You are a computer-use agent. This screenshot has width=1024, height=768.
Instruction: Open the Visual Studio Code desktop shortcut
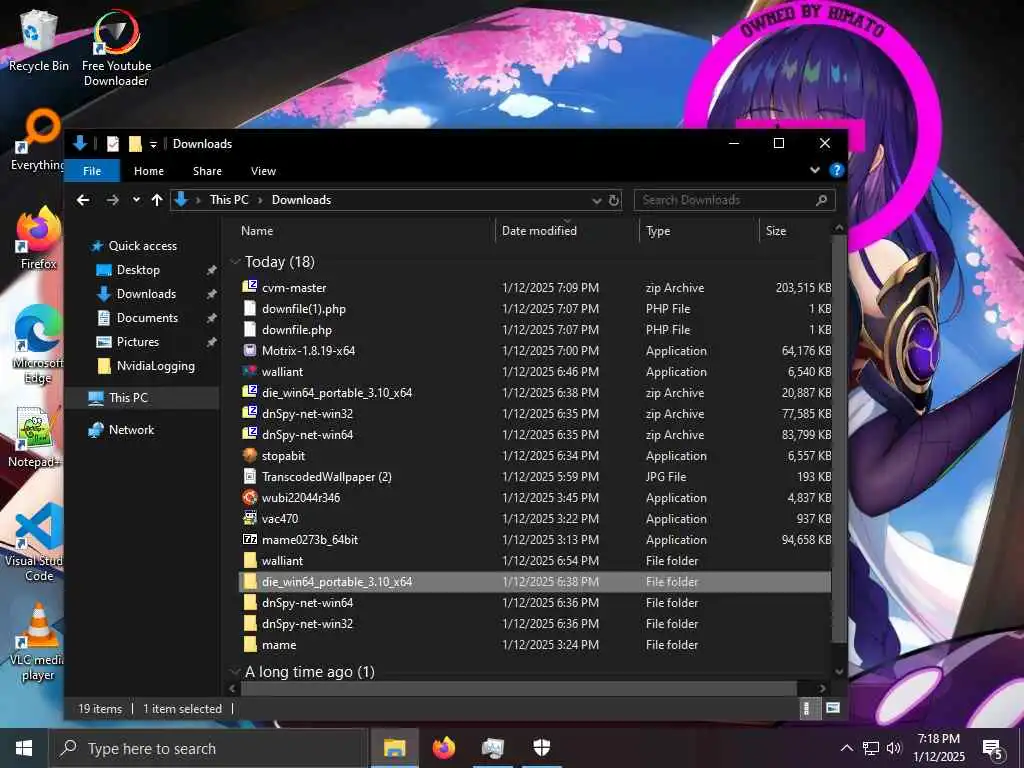pyautogui.click(x=38, y=543)
